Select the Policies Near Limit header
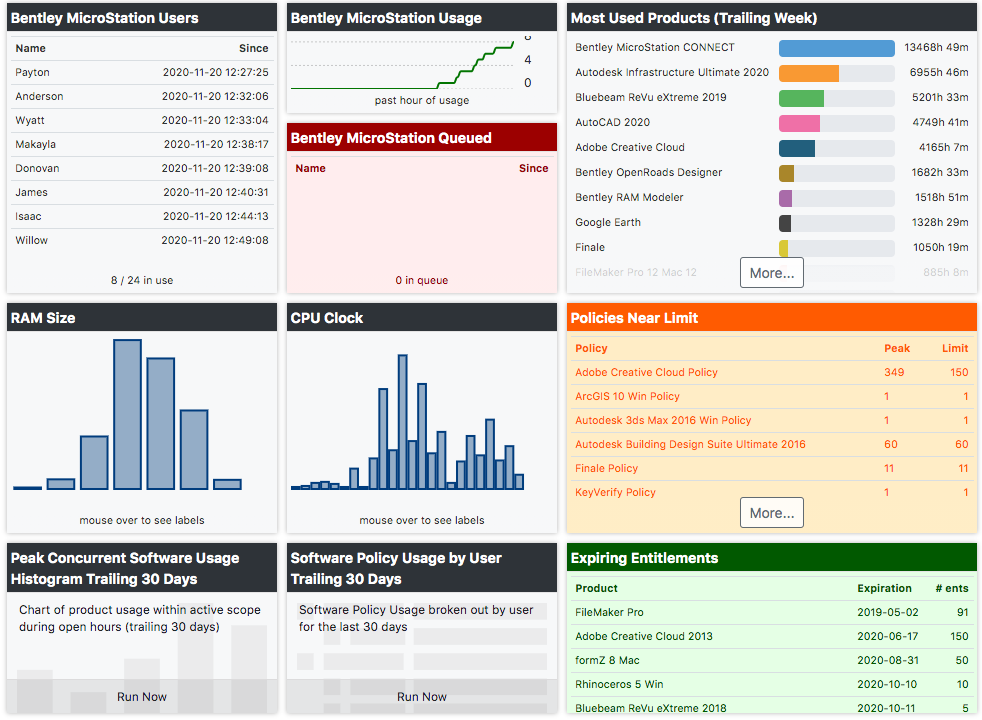Image resolution: width=982 pixels, height=720 pixels. (772, 318)
